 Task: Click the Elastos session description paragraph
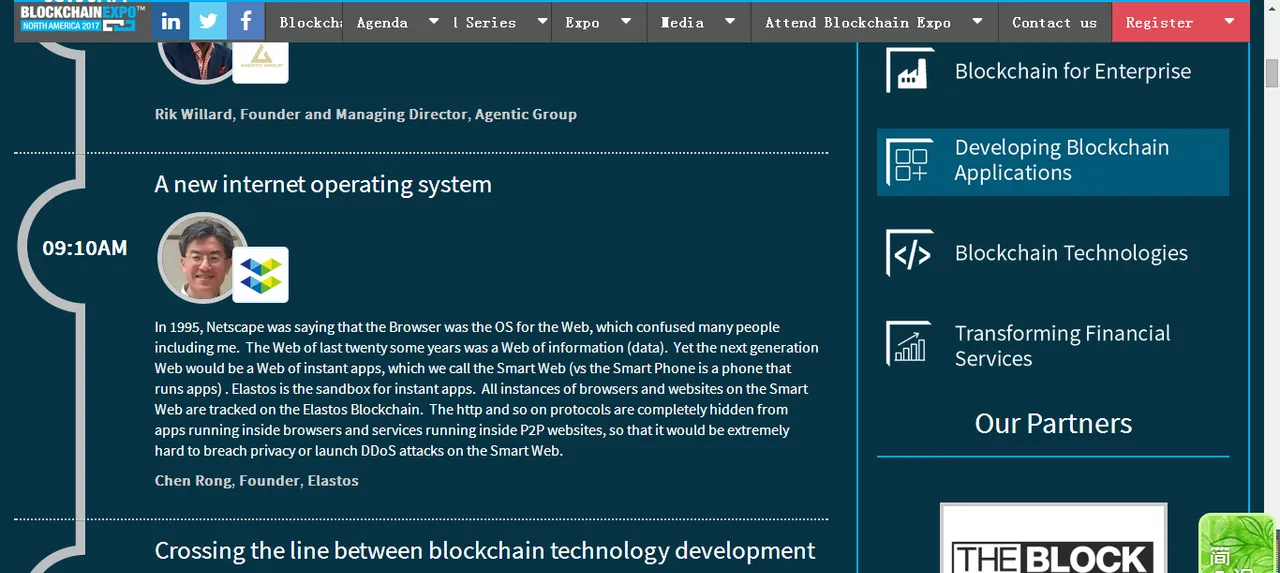[486, 389]
